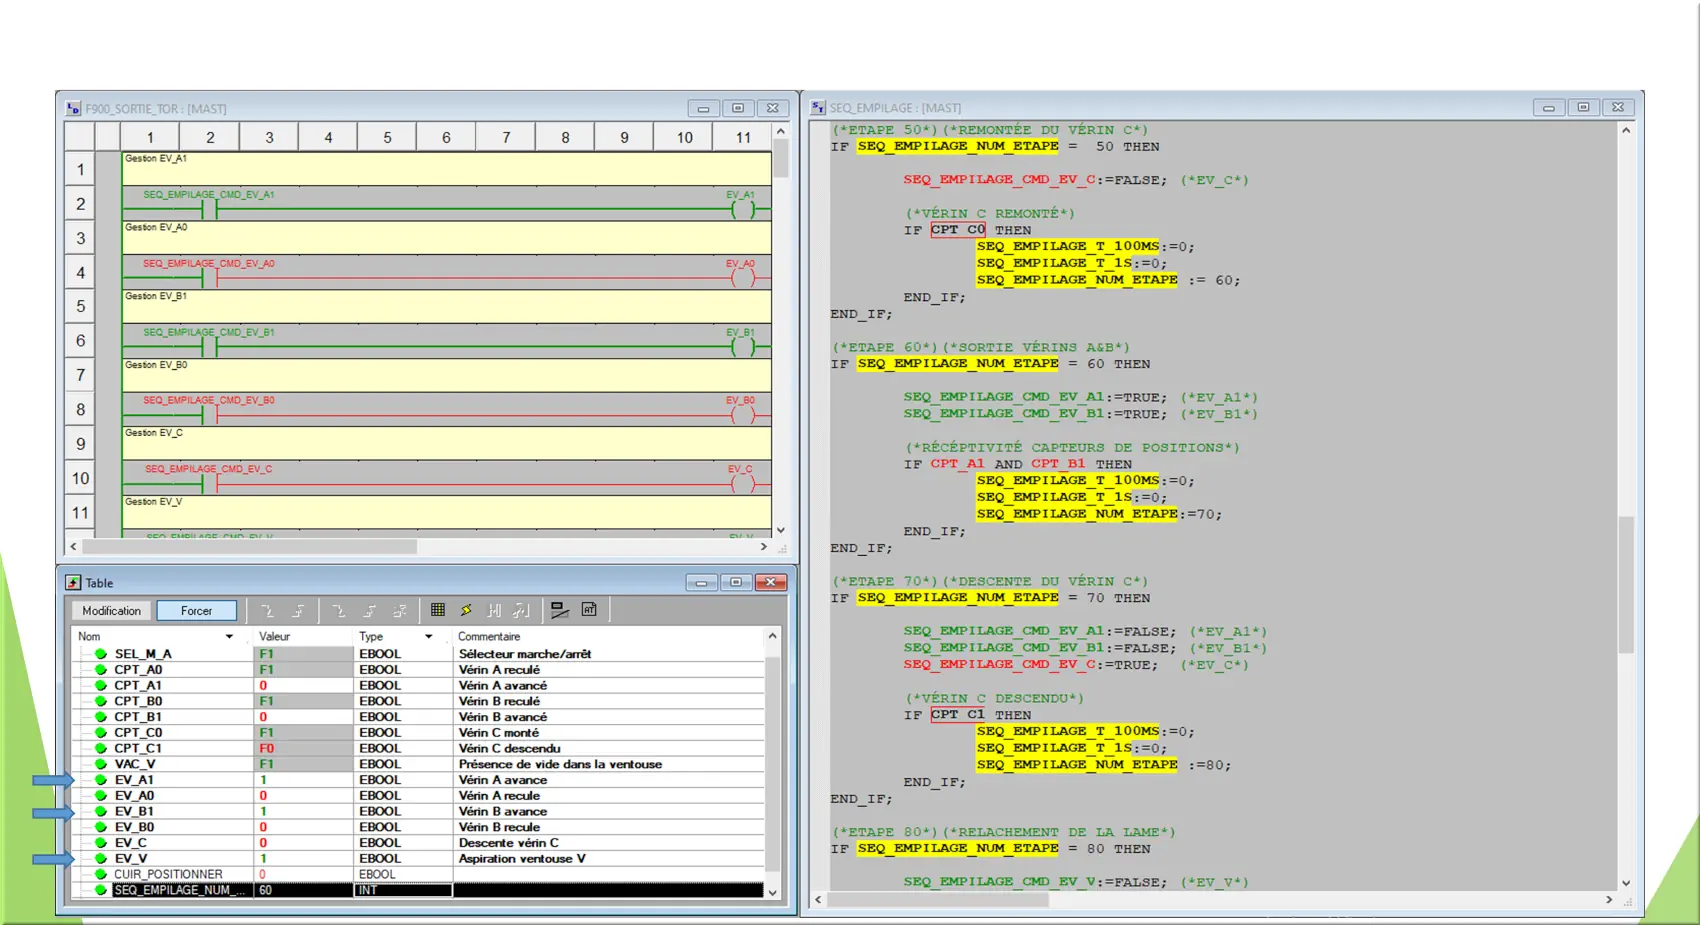The height and width of the screenshot is (925, 1700).
Task: Click the Forcer button in Table window
Action: [x=197, y=610]
